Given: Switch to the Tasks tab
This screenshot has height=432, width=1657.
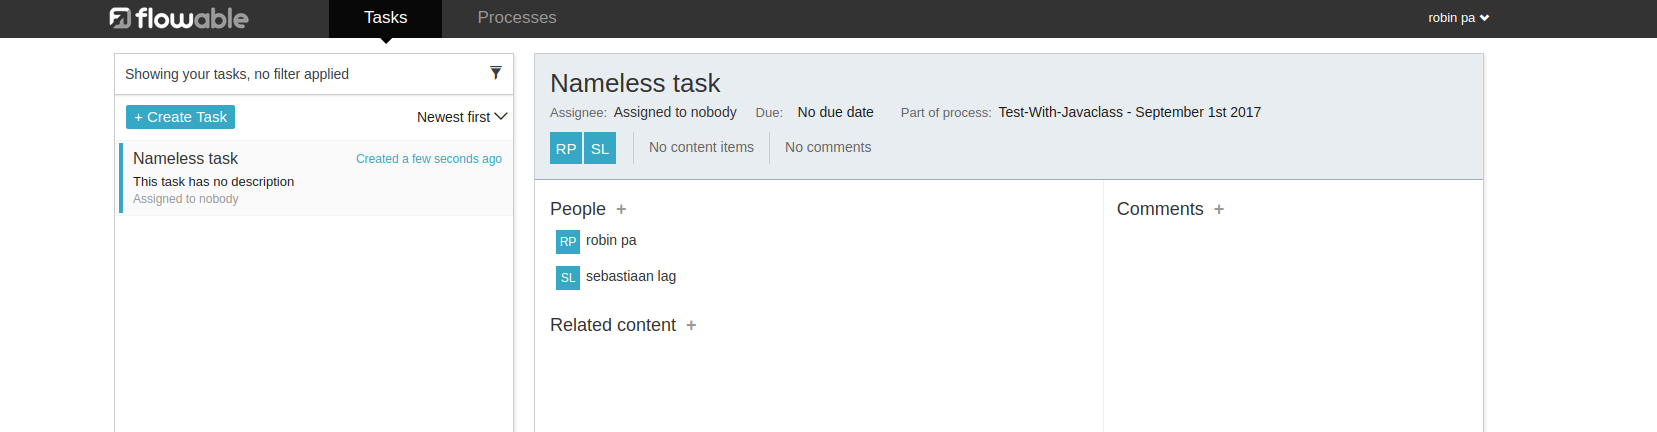Looking at the screenshot, I should [385, 18].
